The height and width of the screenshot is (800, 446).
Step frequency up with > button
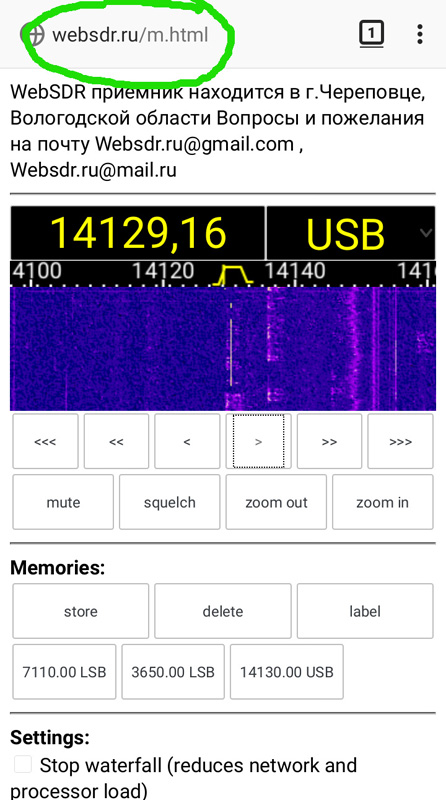pyautogui.click(x=258, y=441)
